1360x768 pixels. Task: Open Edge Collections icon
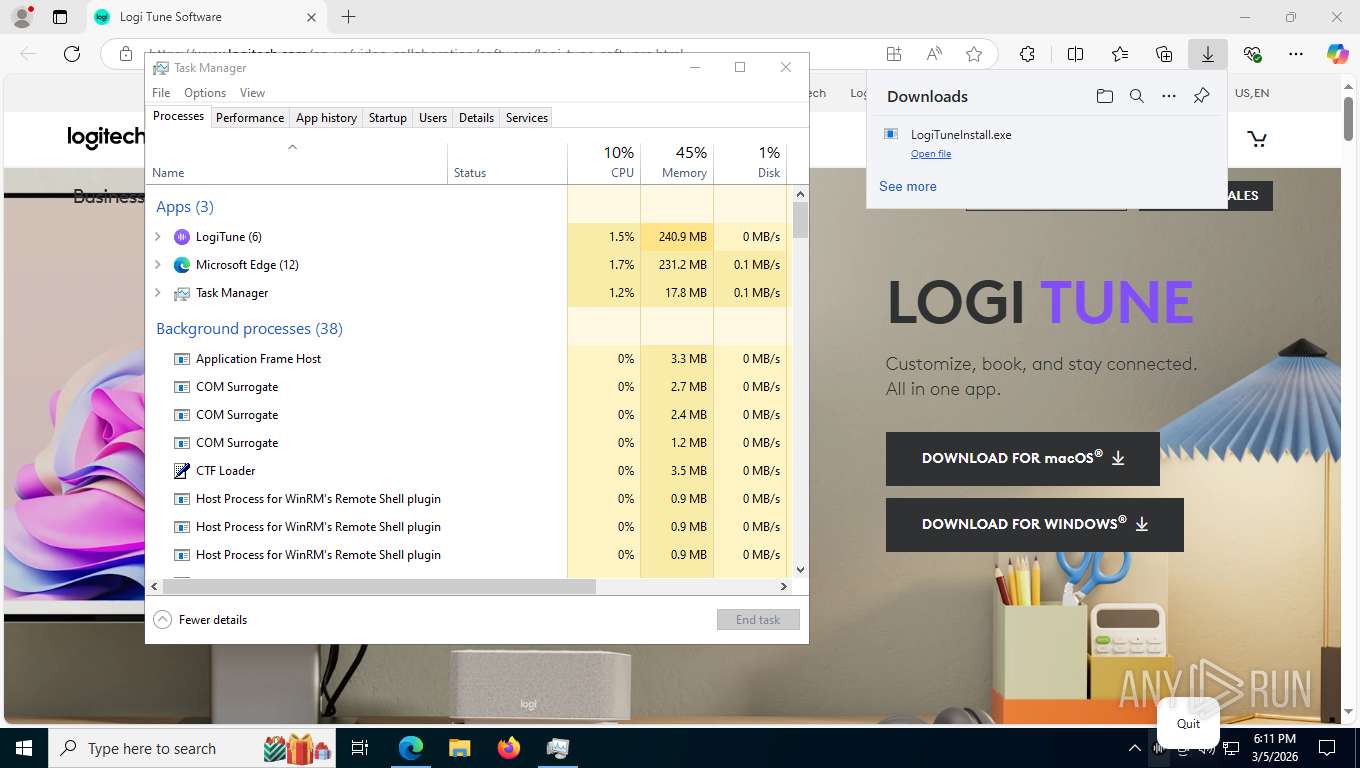point(1164,54)
